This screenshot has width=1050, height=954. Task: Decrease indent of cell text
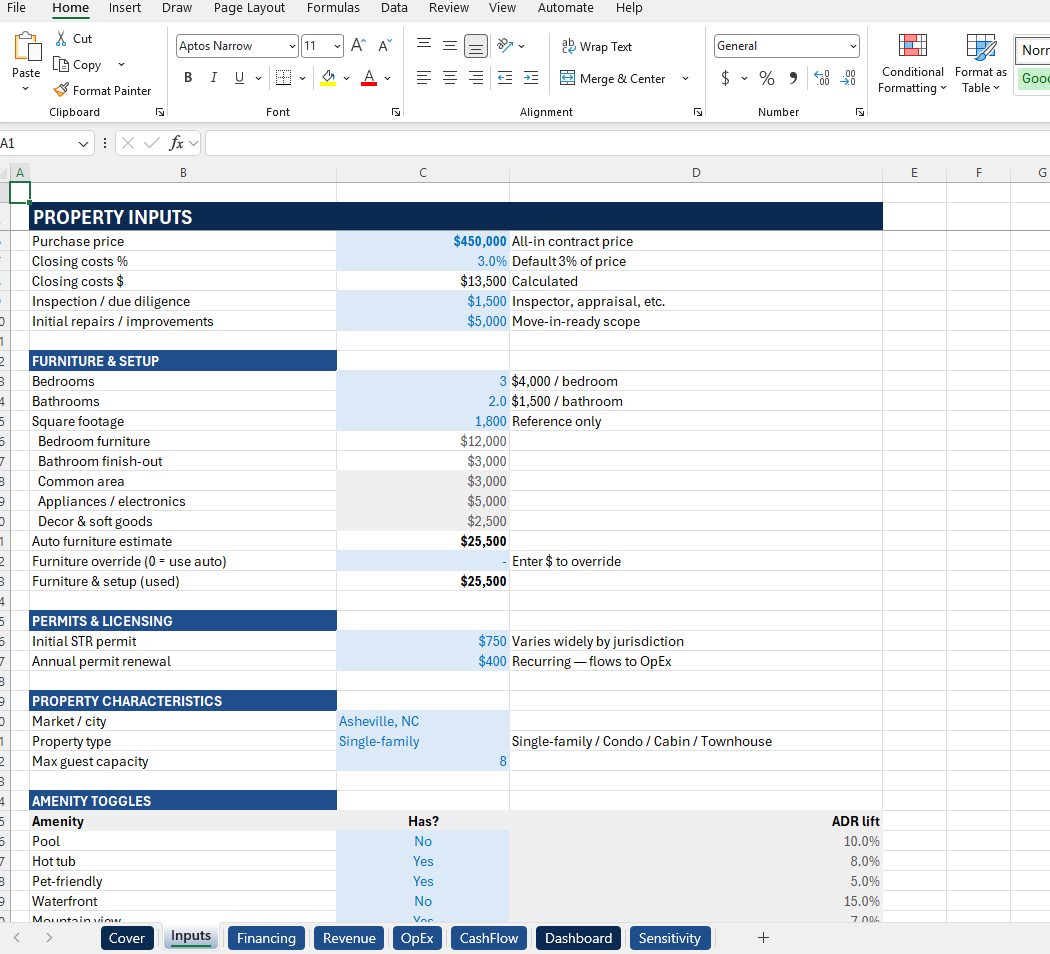click(505, 78)
